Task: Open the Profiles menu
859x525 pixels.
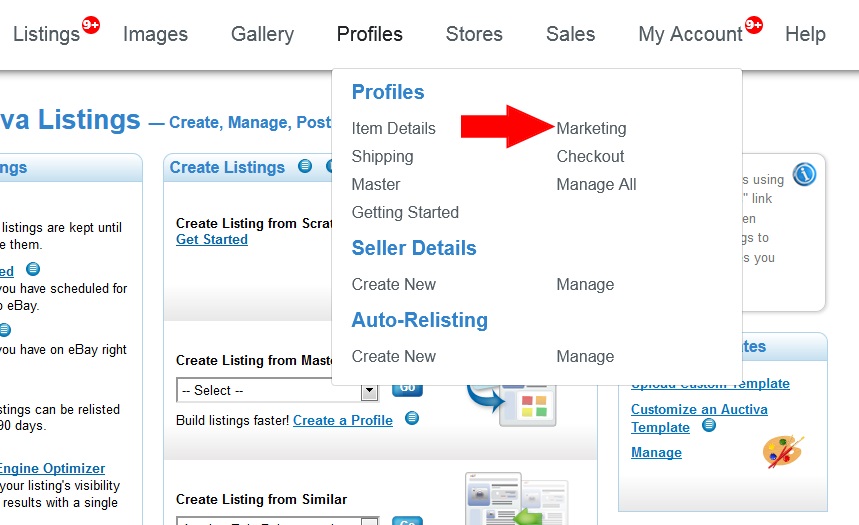Action: 369,34
